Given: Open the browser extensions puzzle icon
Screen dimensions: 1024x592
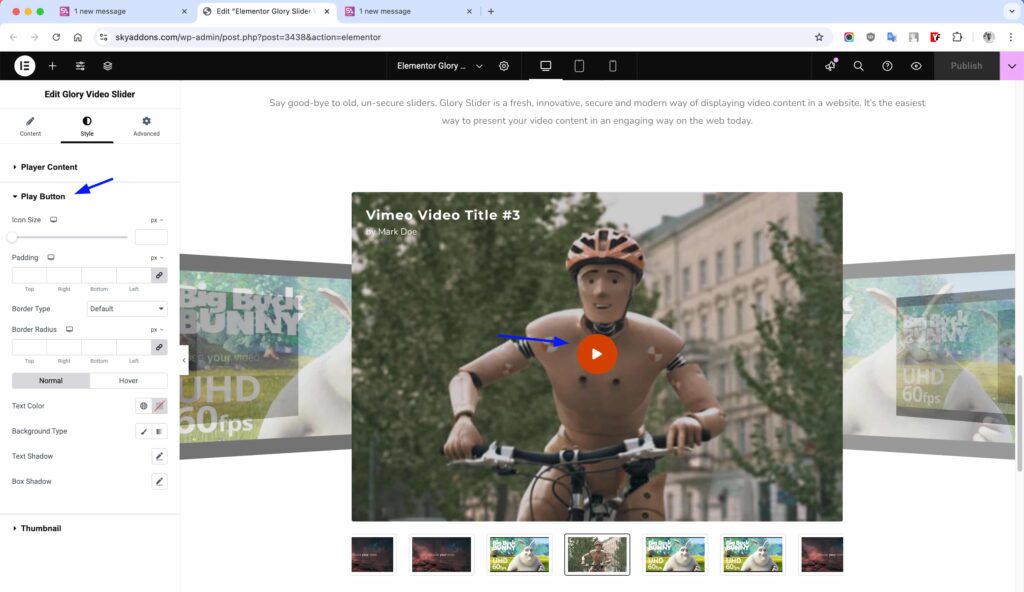Looking at the screenshot, I should click(957, 37).
